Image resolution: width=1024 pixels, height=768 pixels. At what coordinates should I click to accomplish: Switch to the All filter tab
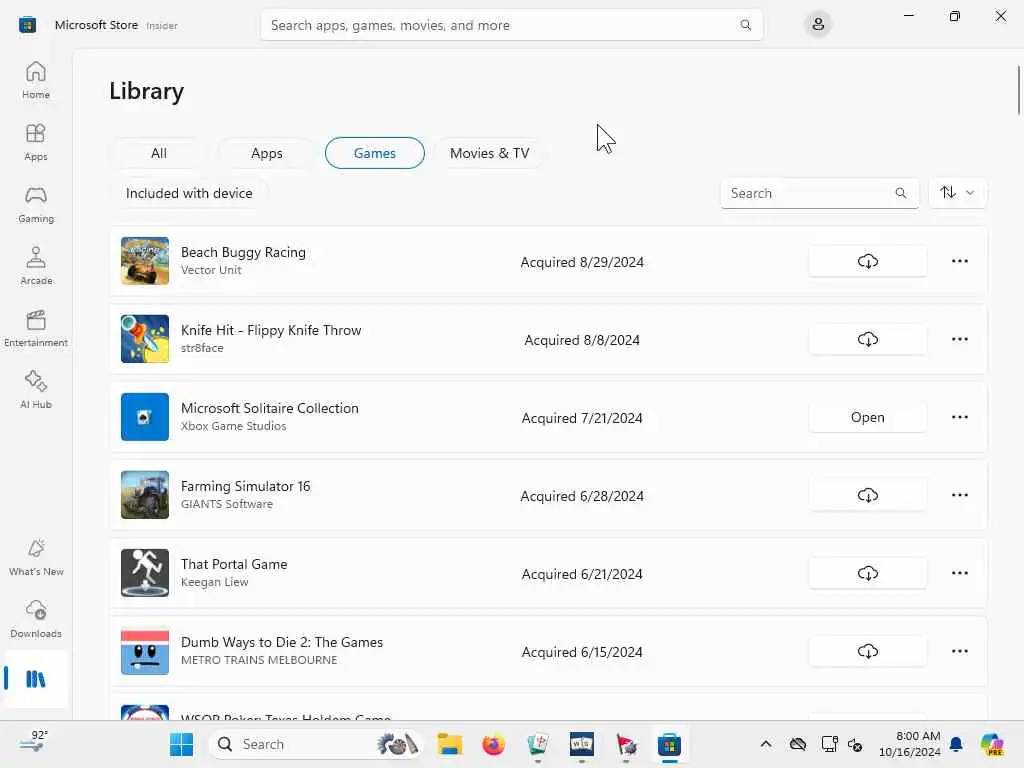click(159, 153)
